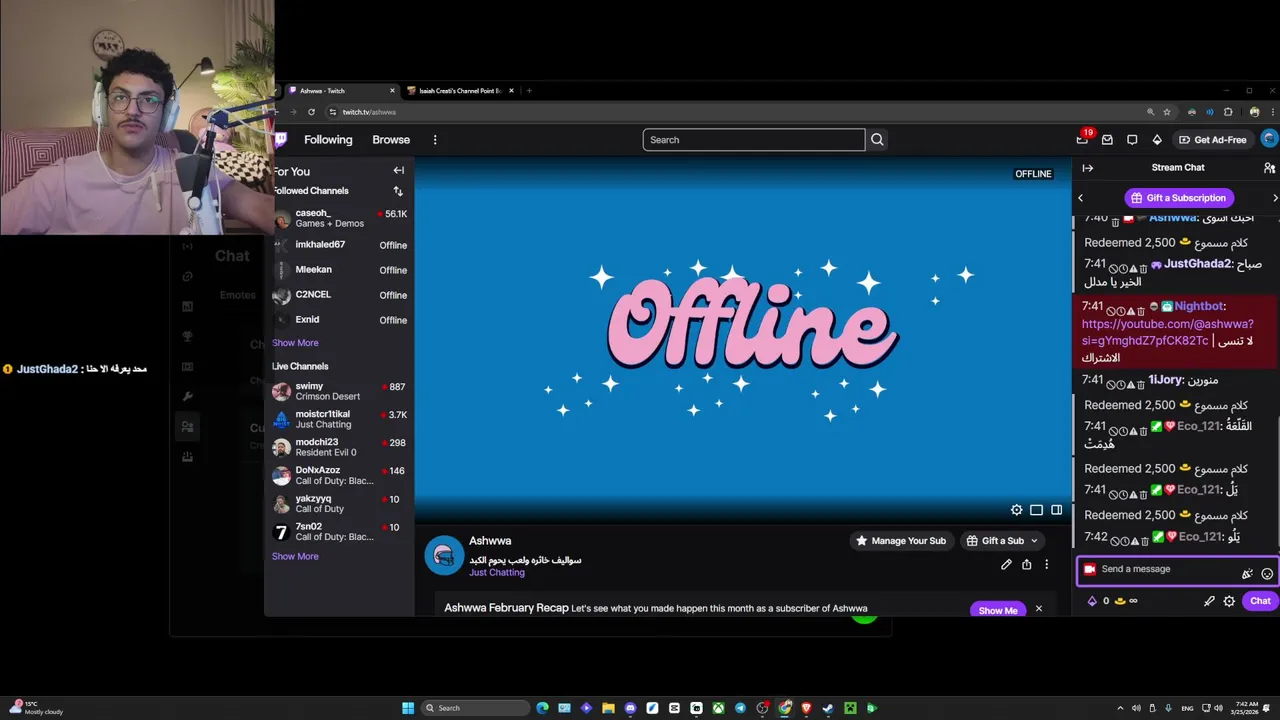Open Discord from the taskbar
This screenshot has width=1280, height=720.
[x=630, y=708]
